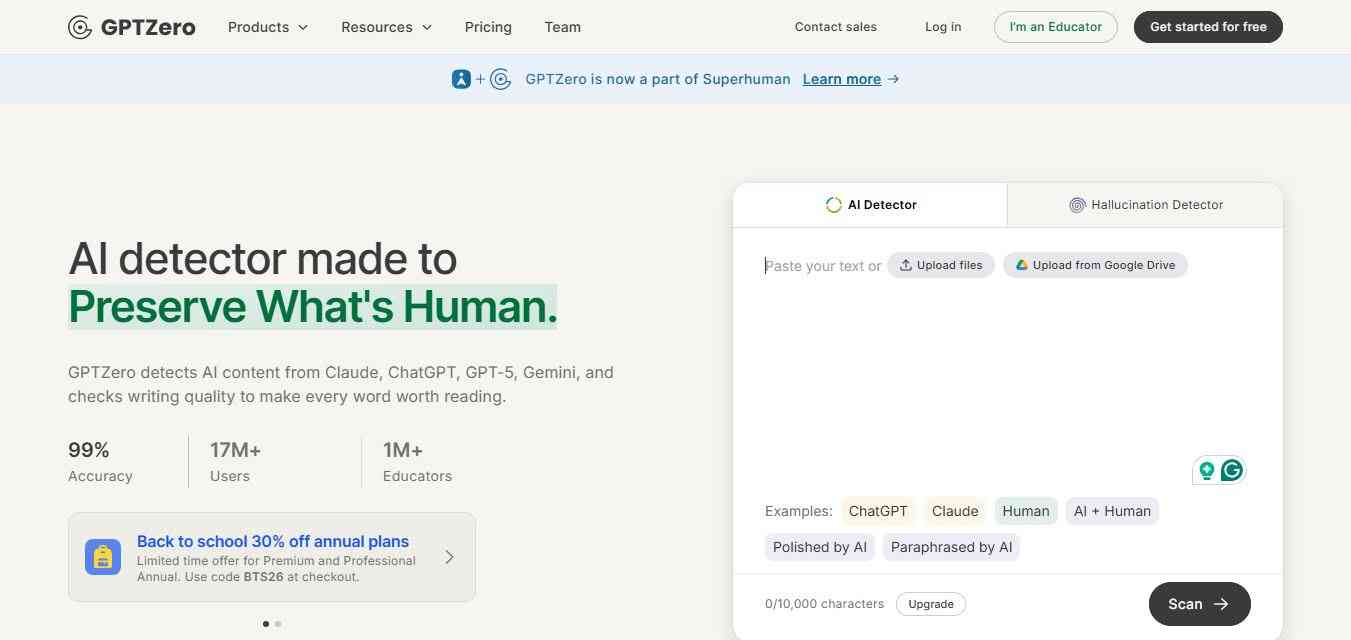Switch to the Hallucination Detector tab
Screen dimensions: 1351x640
[x=1145, y=205]
